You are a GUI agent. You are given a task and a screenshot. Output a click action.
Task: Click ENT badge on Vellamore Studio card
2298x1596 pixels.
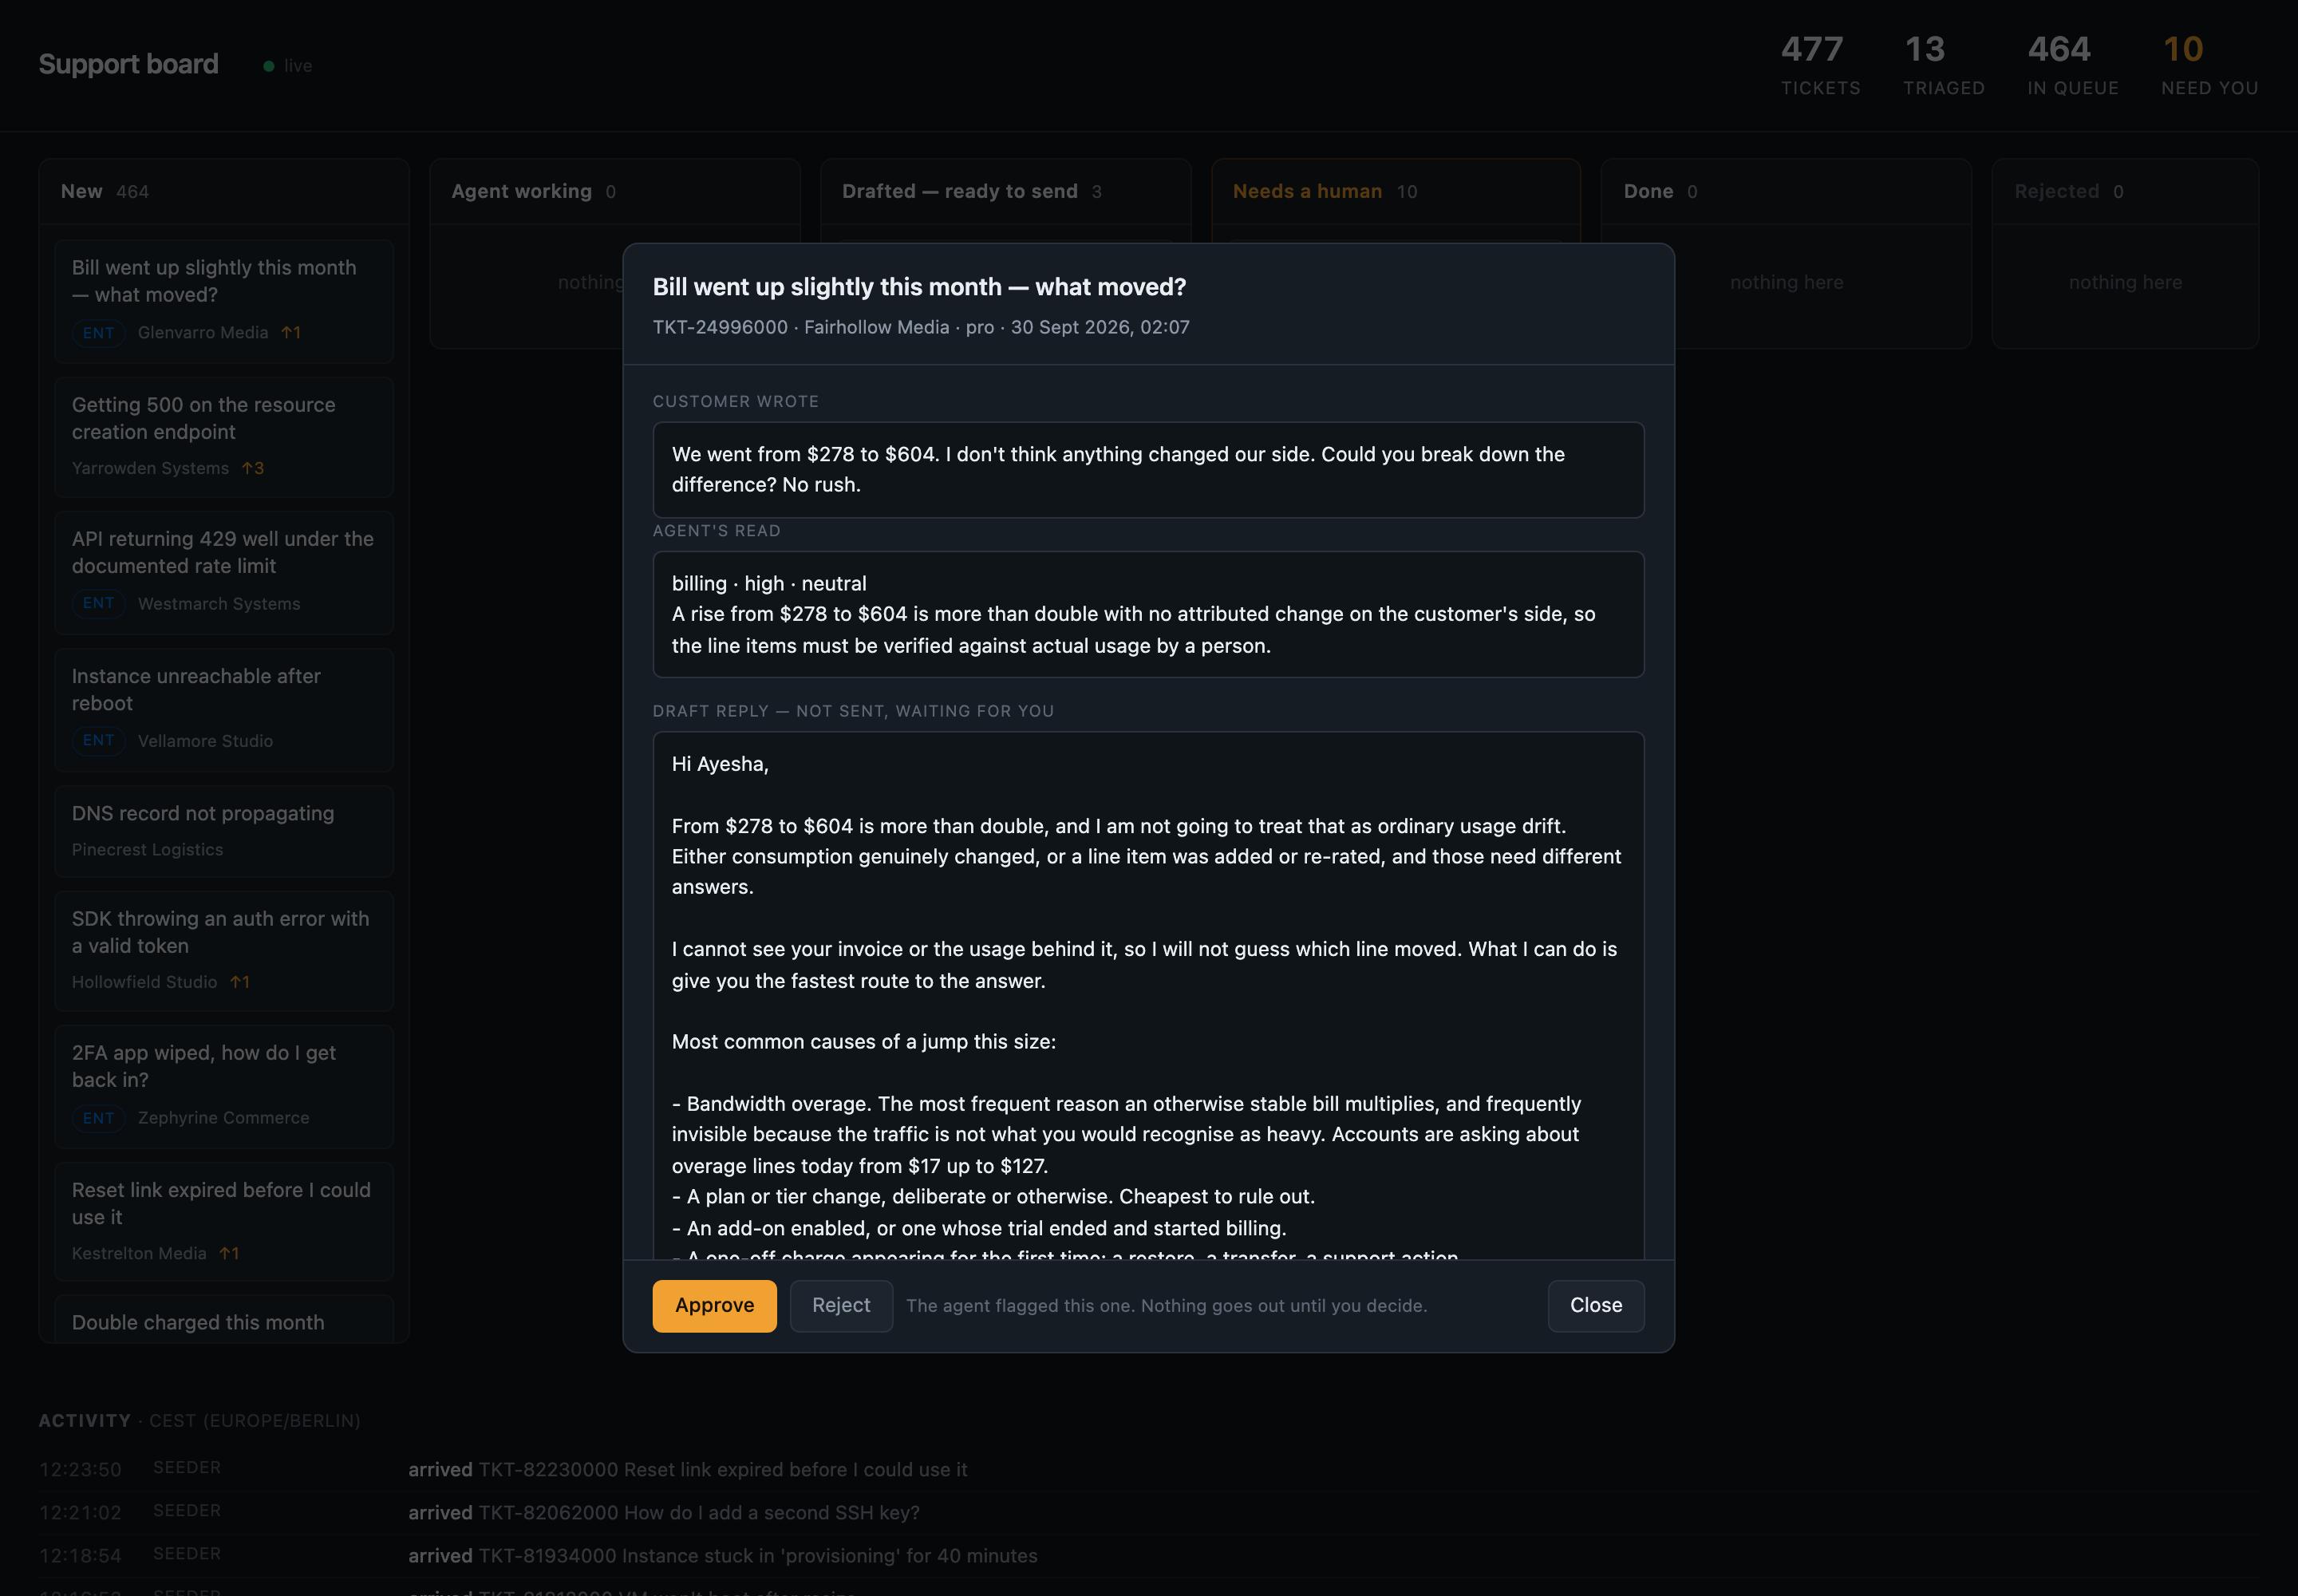tap(98, 740)
